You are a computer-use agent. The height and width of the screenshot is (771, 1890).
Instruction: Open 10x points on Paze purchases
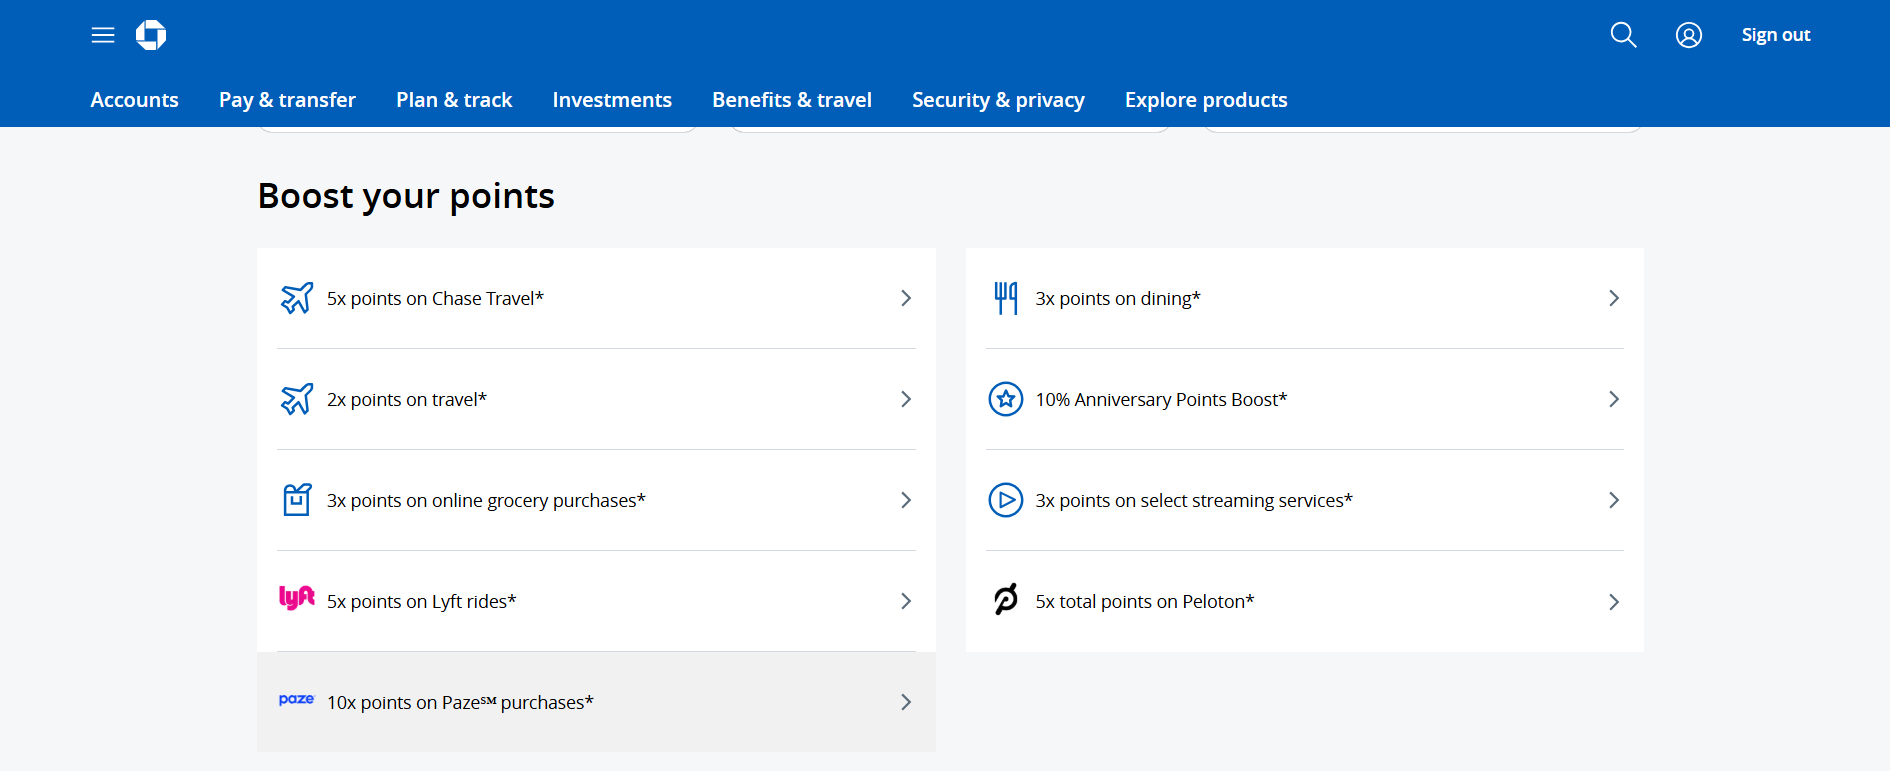point(596,702)
